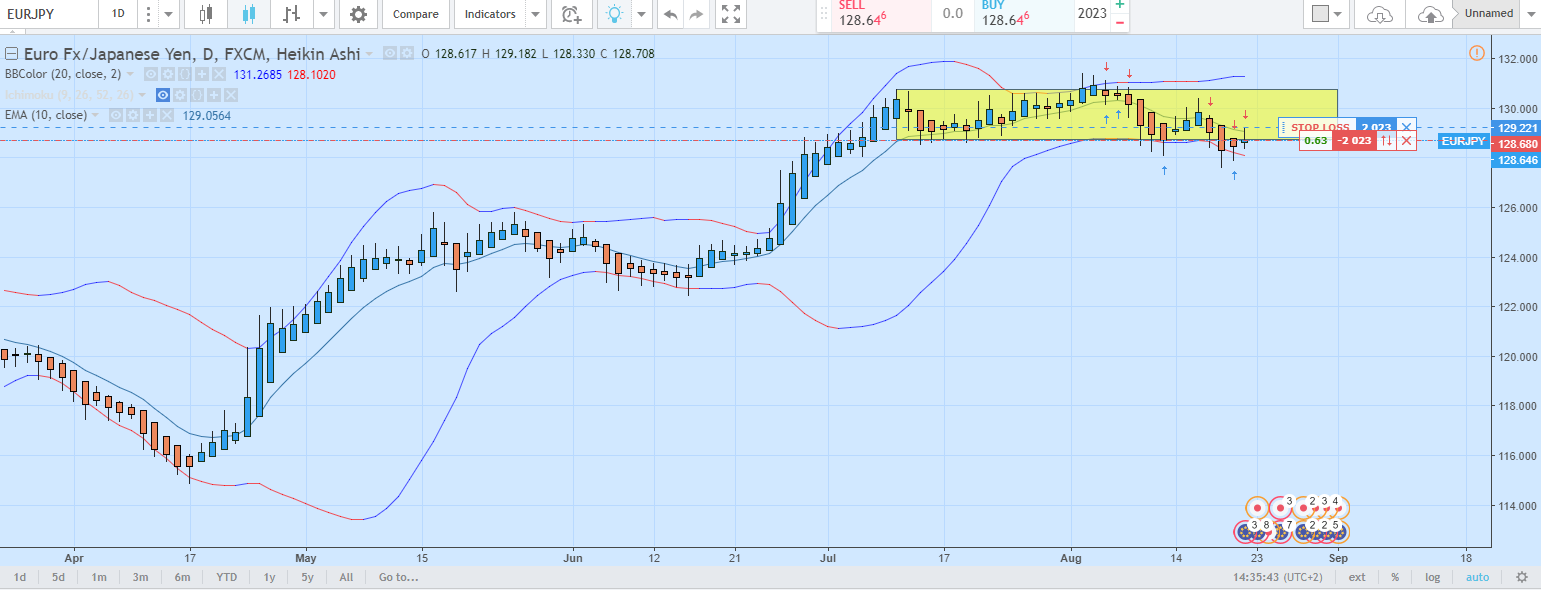Screen dimensions: 1541x590
Task: Toggle logarithmic scale log button
Action: 1433,577
